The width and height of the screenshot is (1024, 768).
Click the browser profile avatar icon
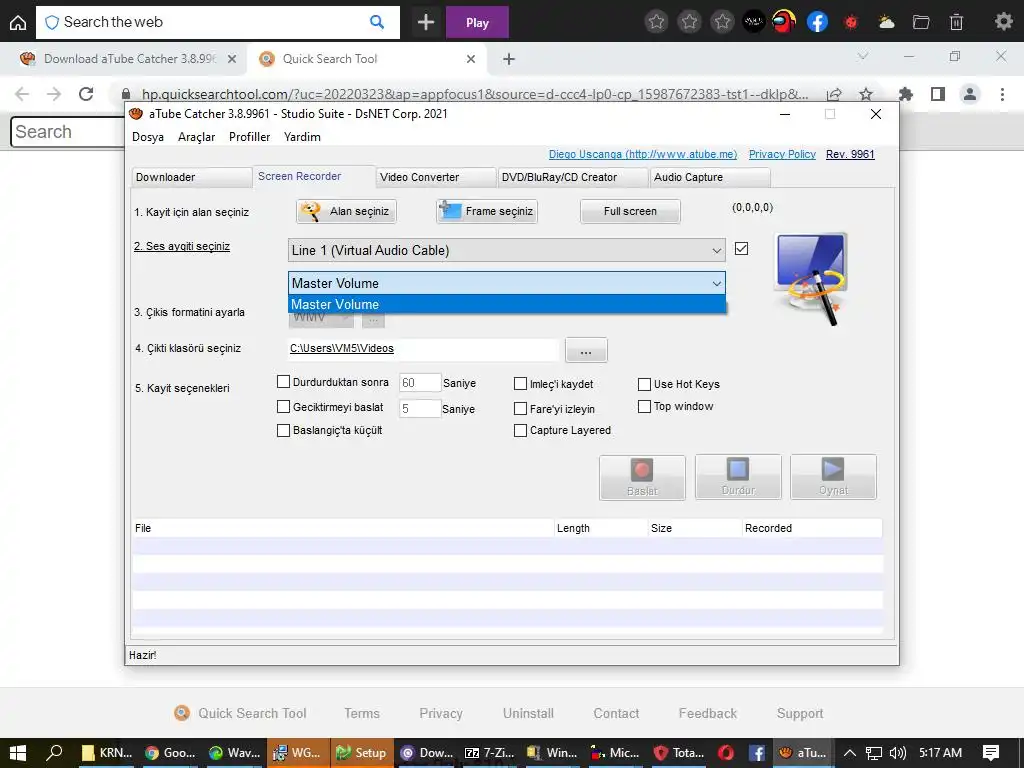coord(970,94)
